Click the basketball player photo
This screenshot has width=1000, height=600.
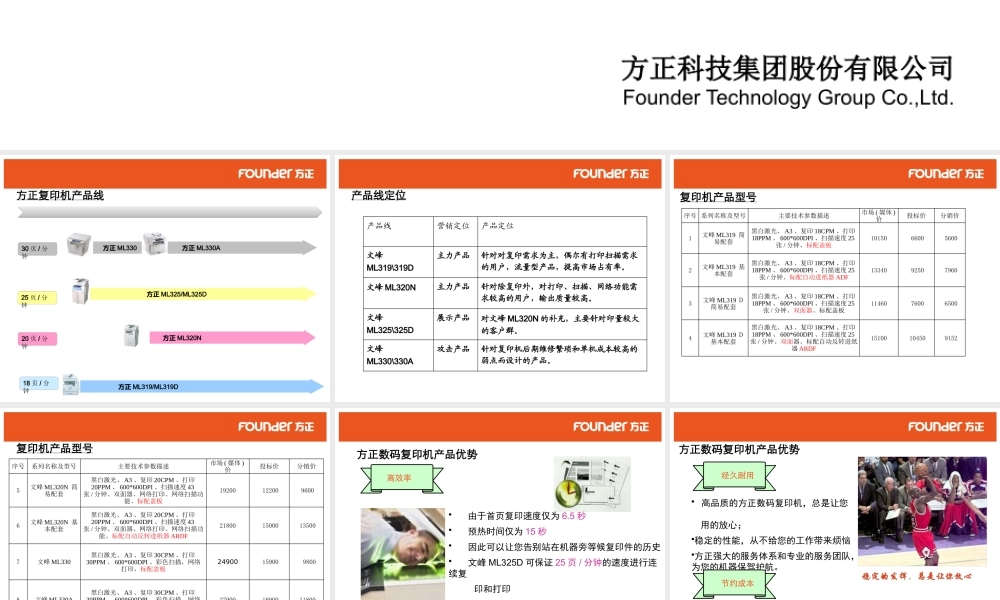[922, 511]
